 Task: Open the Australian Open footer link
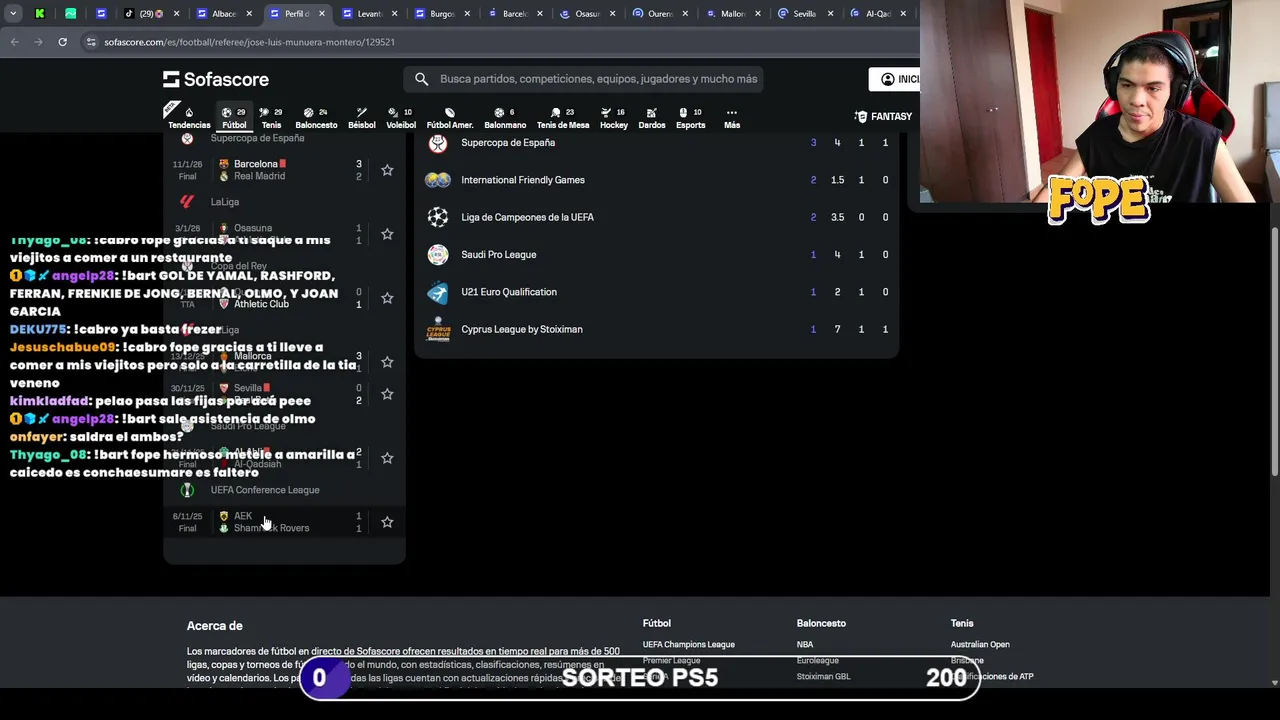(x=980, y=645)
